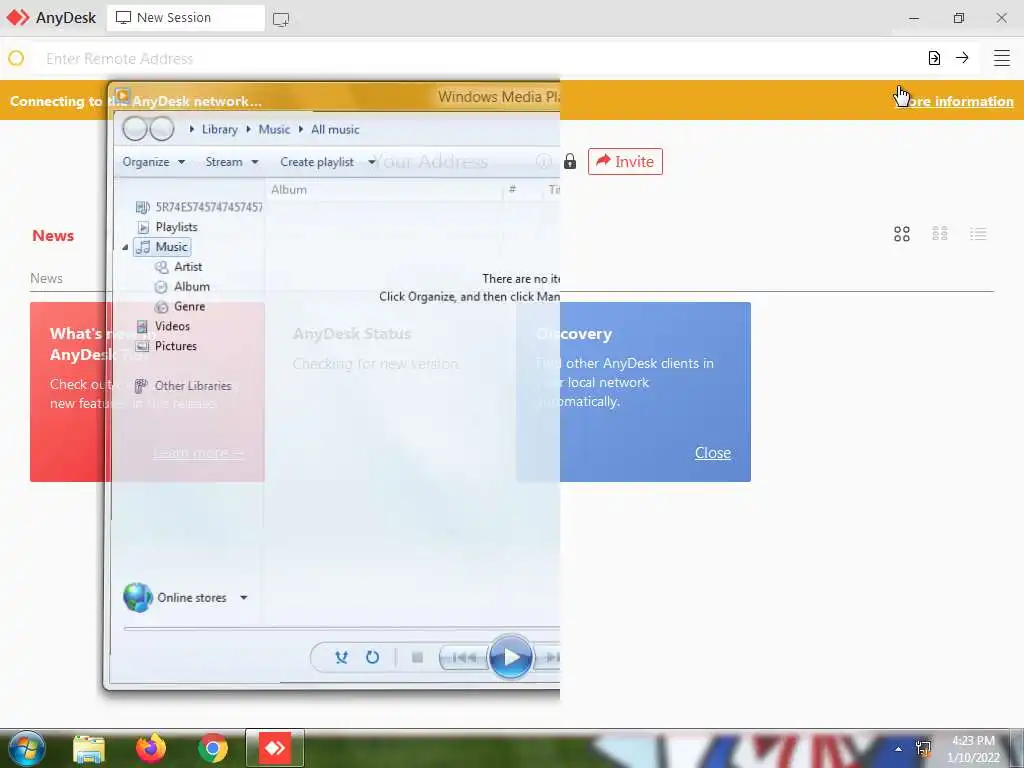Open the Online stores dropdown arrow
Viewport: 1024px width, 768px height.
point(244,598)
